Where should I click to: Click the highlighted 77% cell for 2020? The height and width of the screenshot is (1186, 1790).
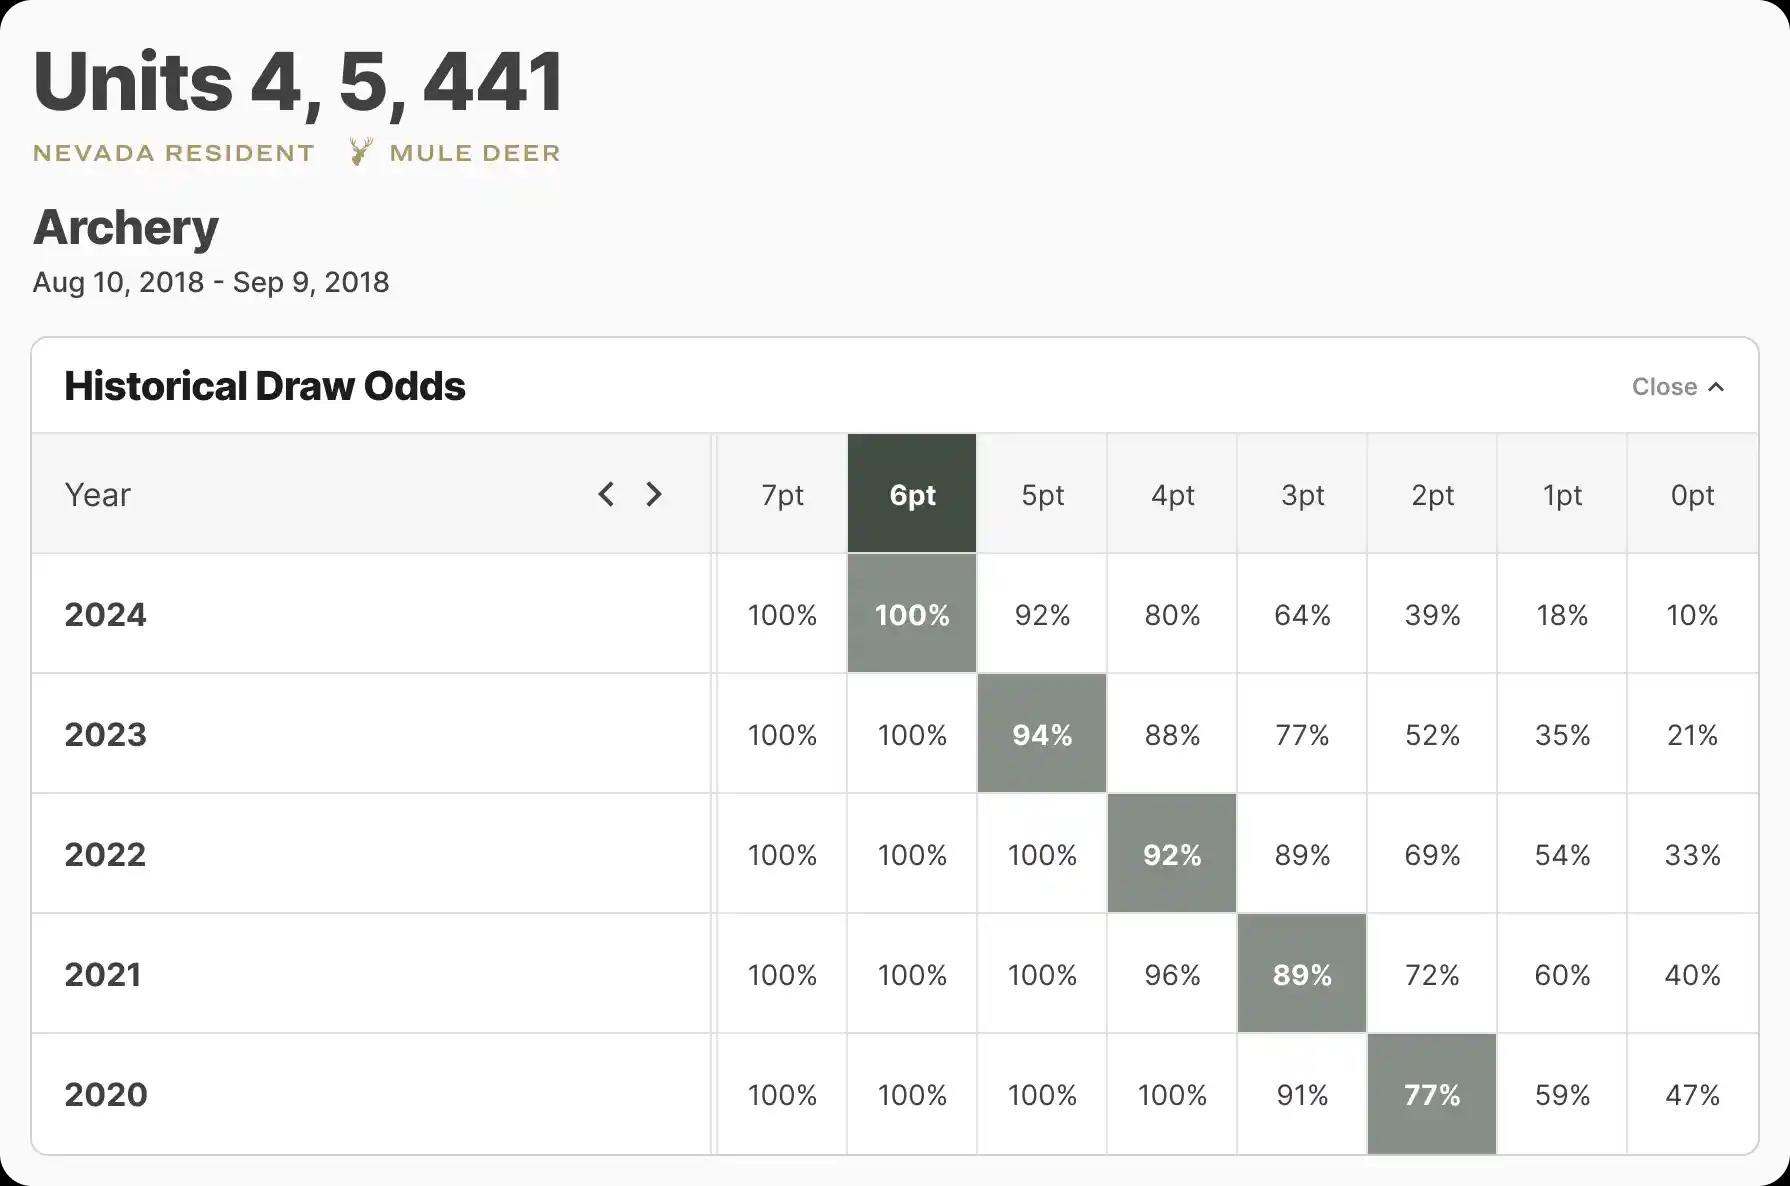coord(1432,1095)
